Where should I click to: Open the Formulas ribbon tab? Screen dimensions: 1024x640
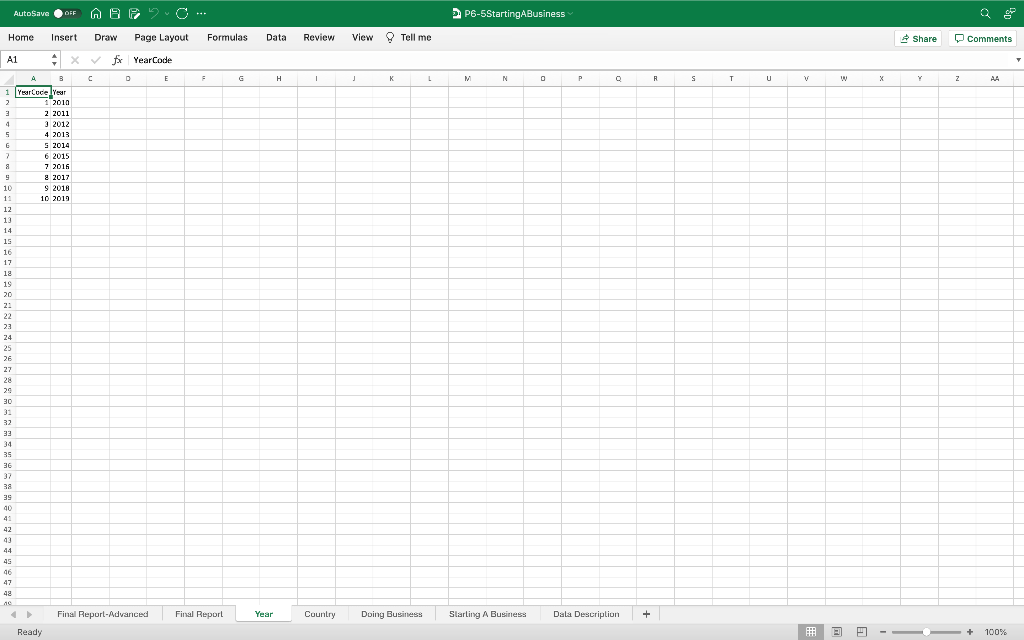(227, 37)
